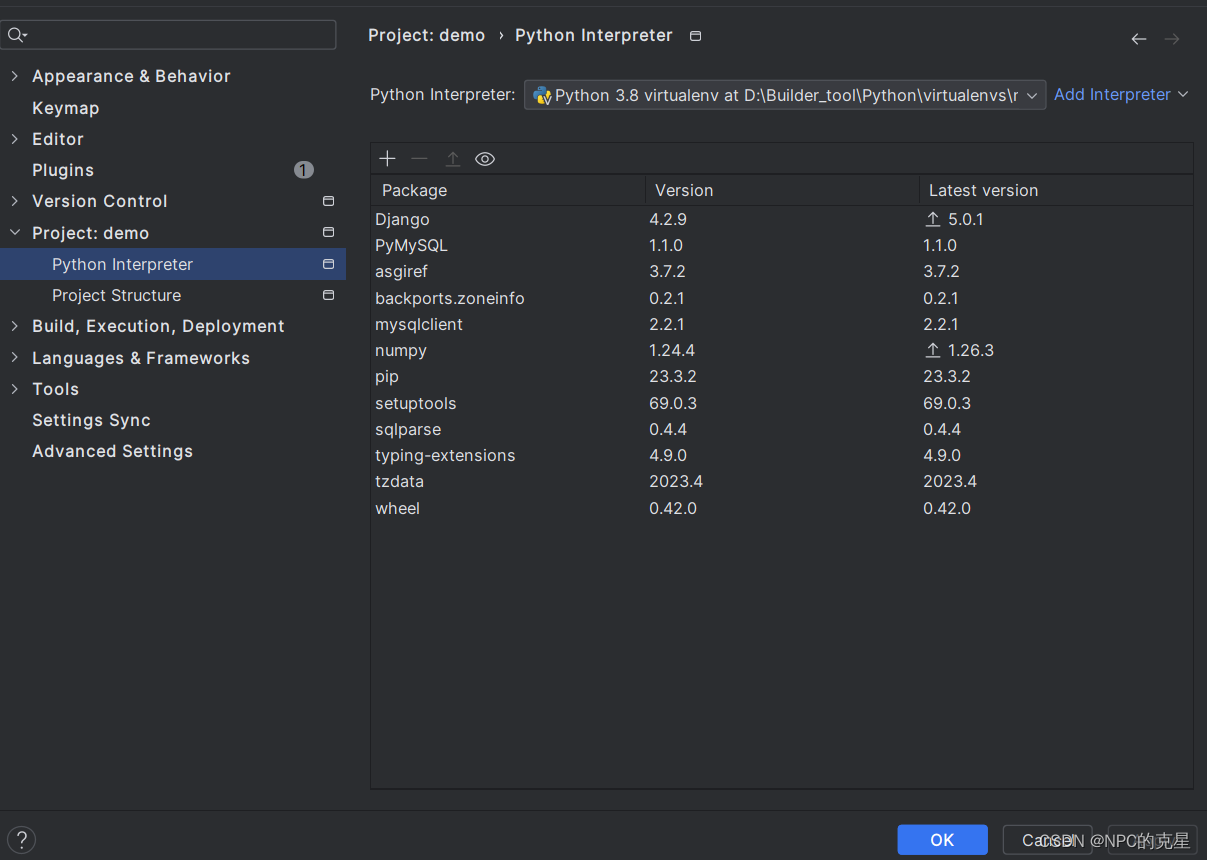The height and width of the screenshot is (860, 1207).
Task: Open Advanced Settings page
Action: tap(112, 451)
